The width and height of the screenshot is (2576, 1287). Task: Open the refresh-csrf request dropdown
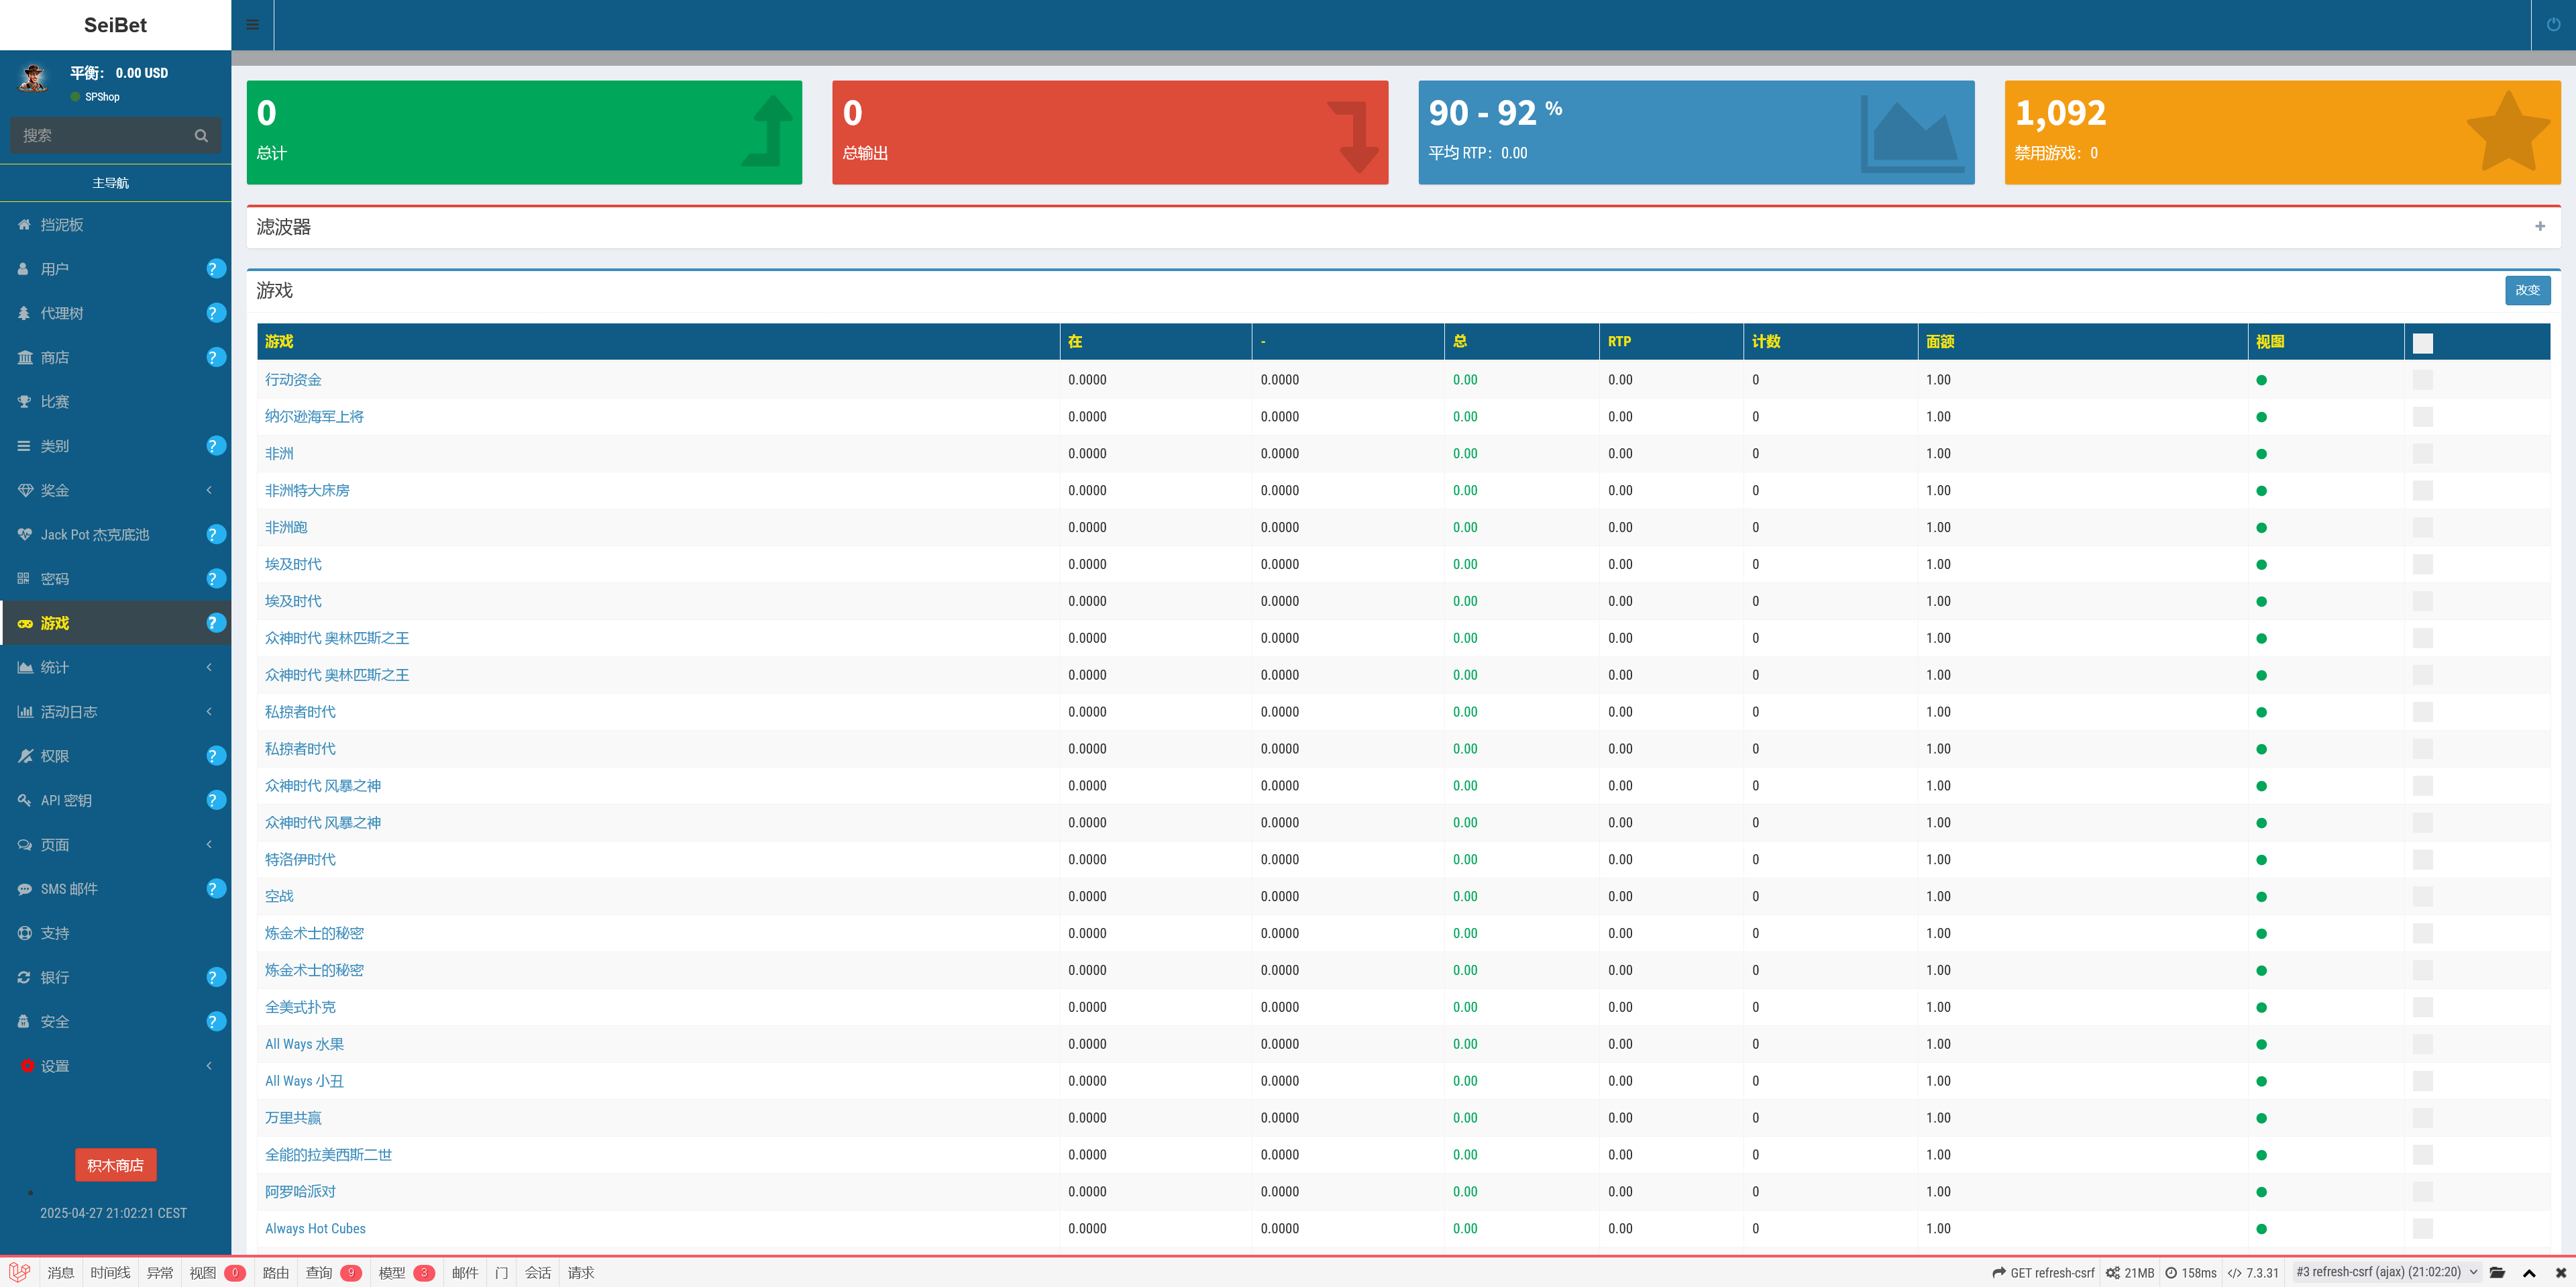(x=2386, y=1272)
